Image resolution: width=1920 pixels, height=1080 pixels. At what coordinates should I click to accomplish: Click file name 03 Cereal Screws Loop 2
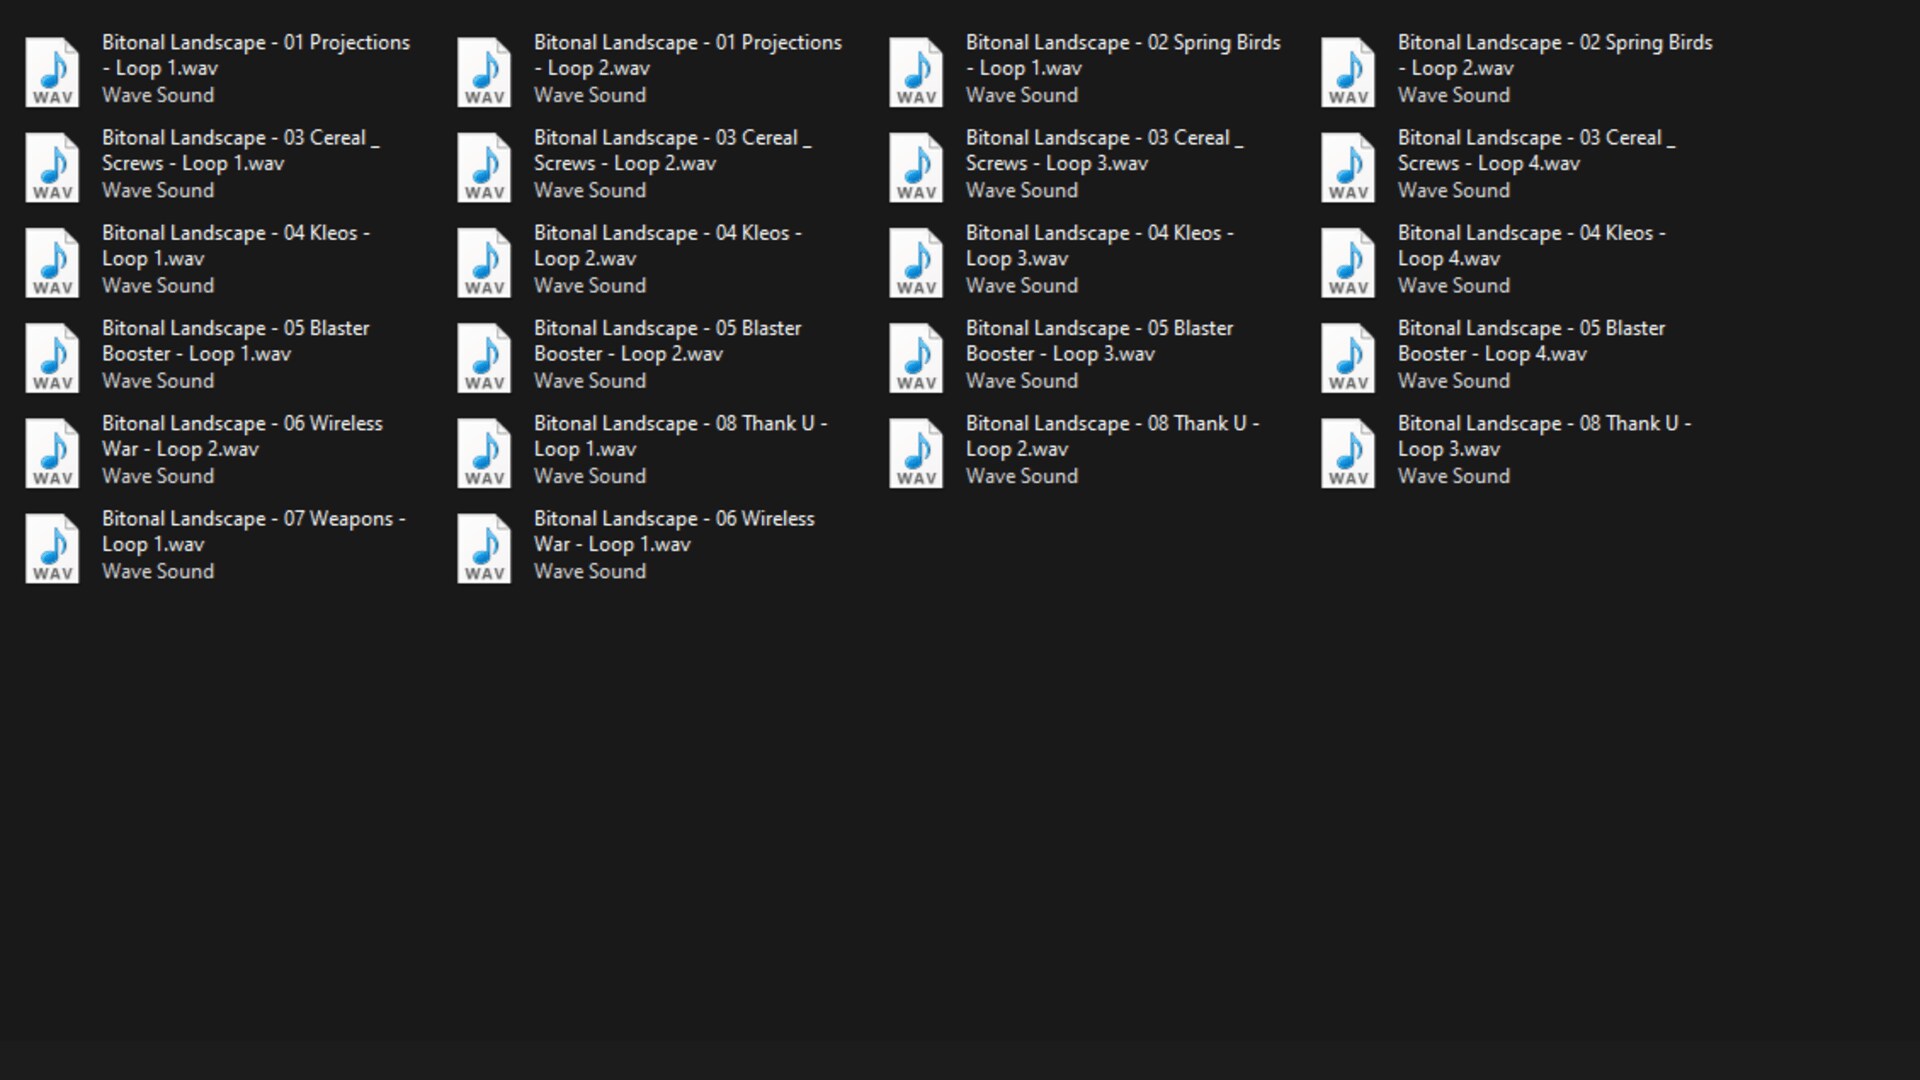tap(672, 151)
